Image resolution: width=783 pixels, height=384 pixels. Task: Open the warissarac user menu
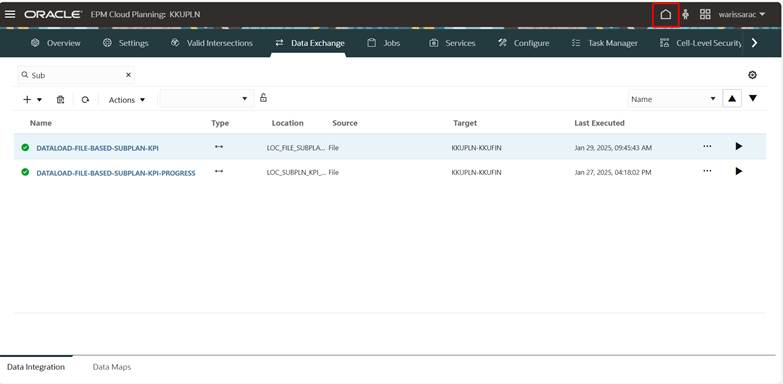click(x=742, y=14)
